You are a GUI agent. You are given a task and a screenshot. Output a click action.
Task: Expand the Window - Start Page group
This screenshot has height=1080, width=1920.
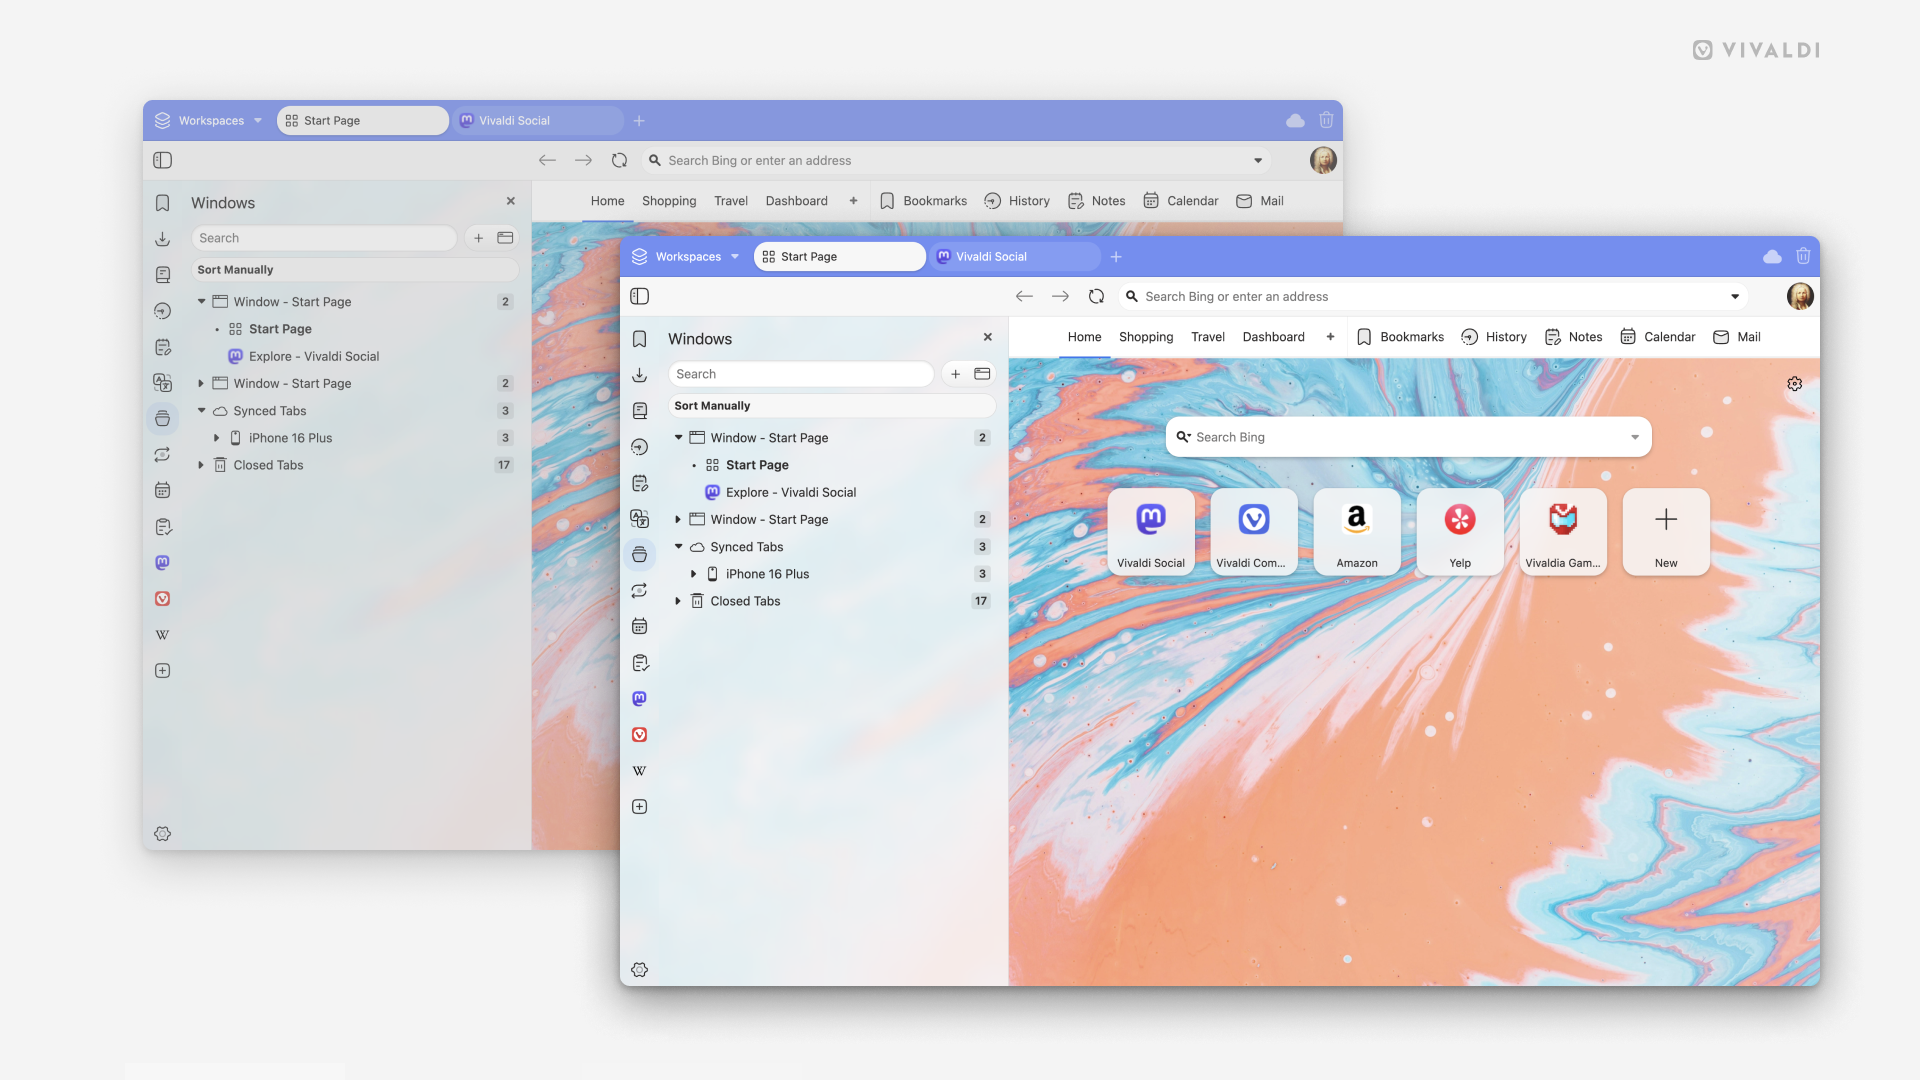[680, 518]
